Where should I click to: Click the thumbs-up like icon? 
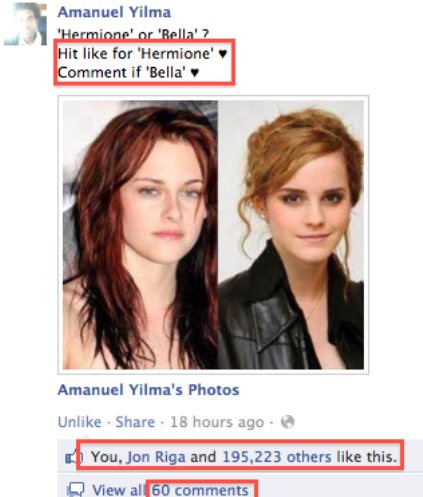pos(74,457)
